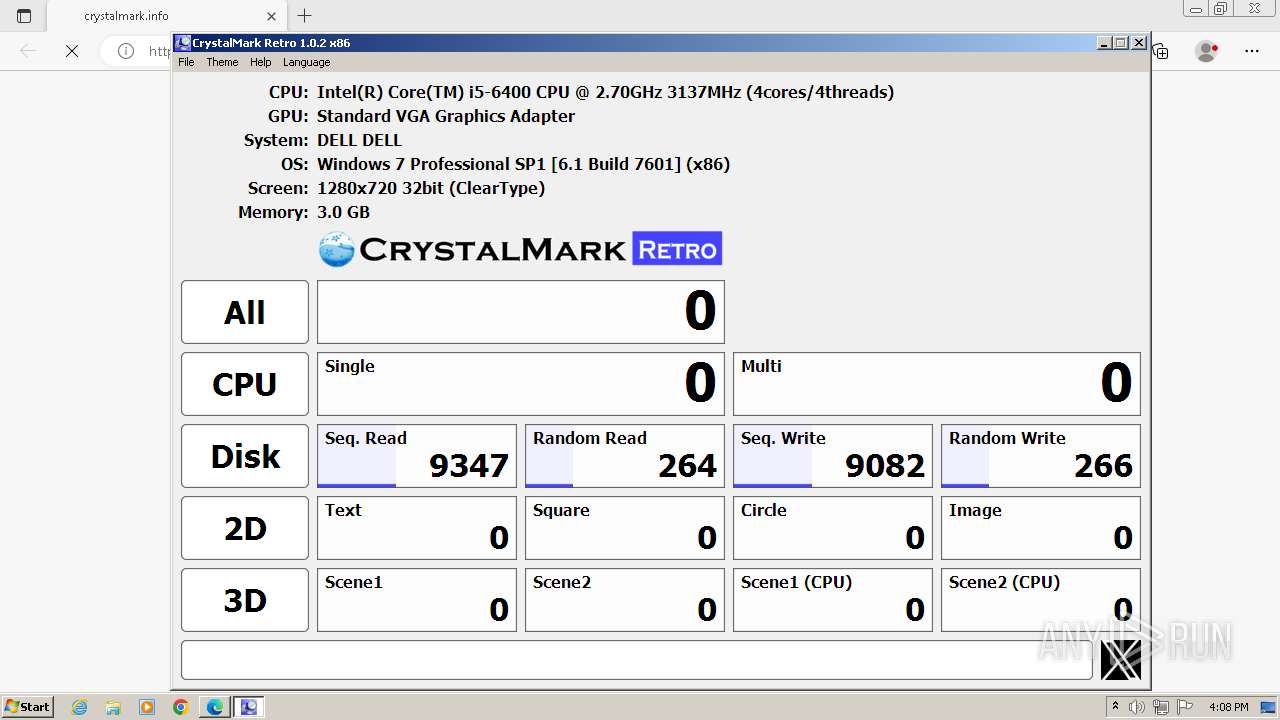Minimize the CrystalMark Retro window
1280x720 pixels.
click(x=1104, y=43)
